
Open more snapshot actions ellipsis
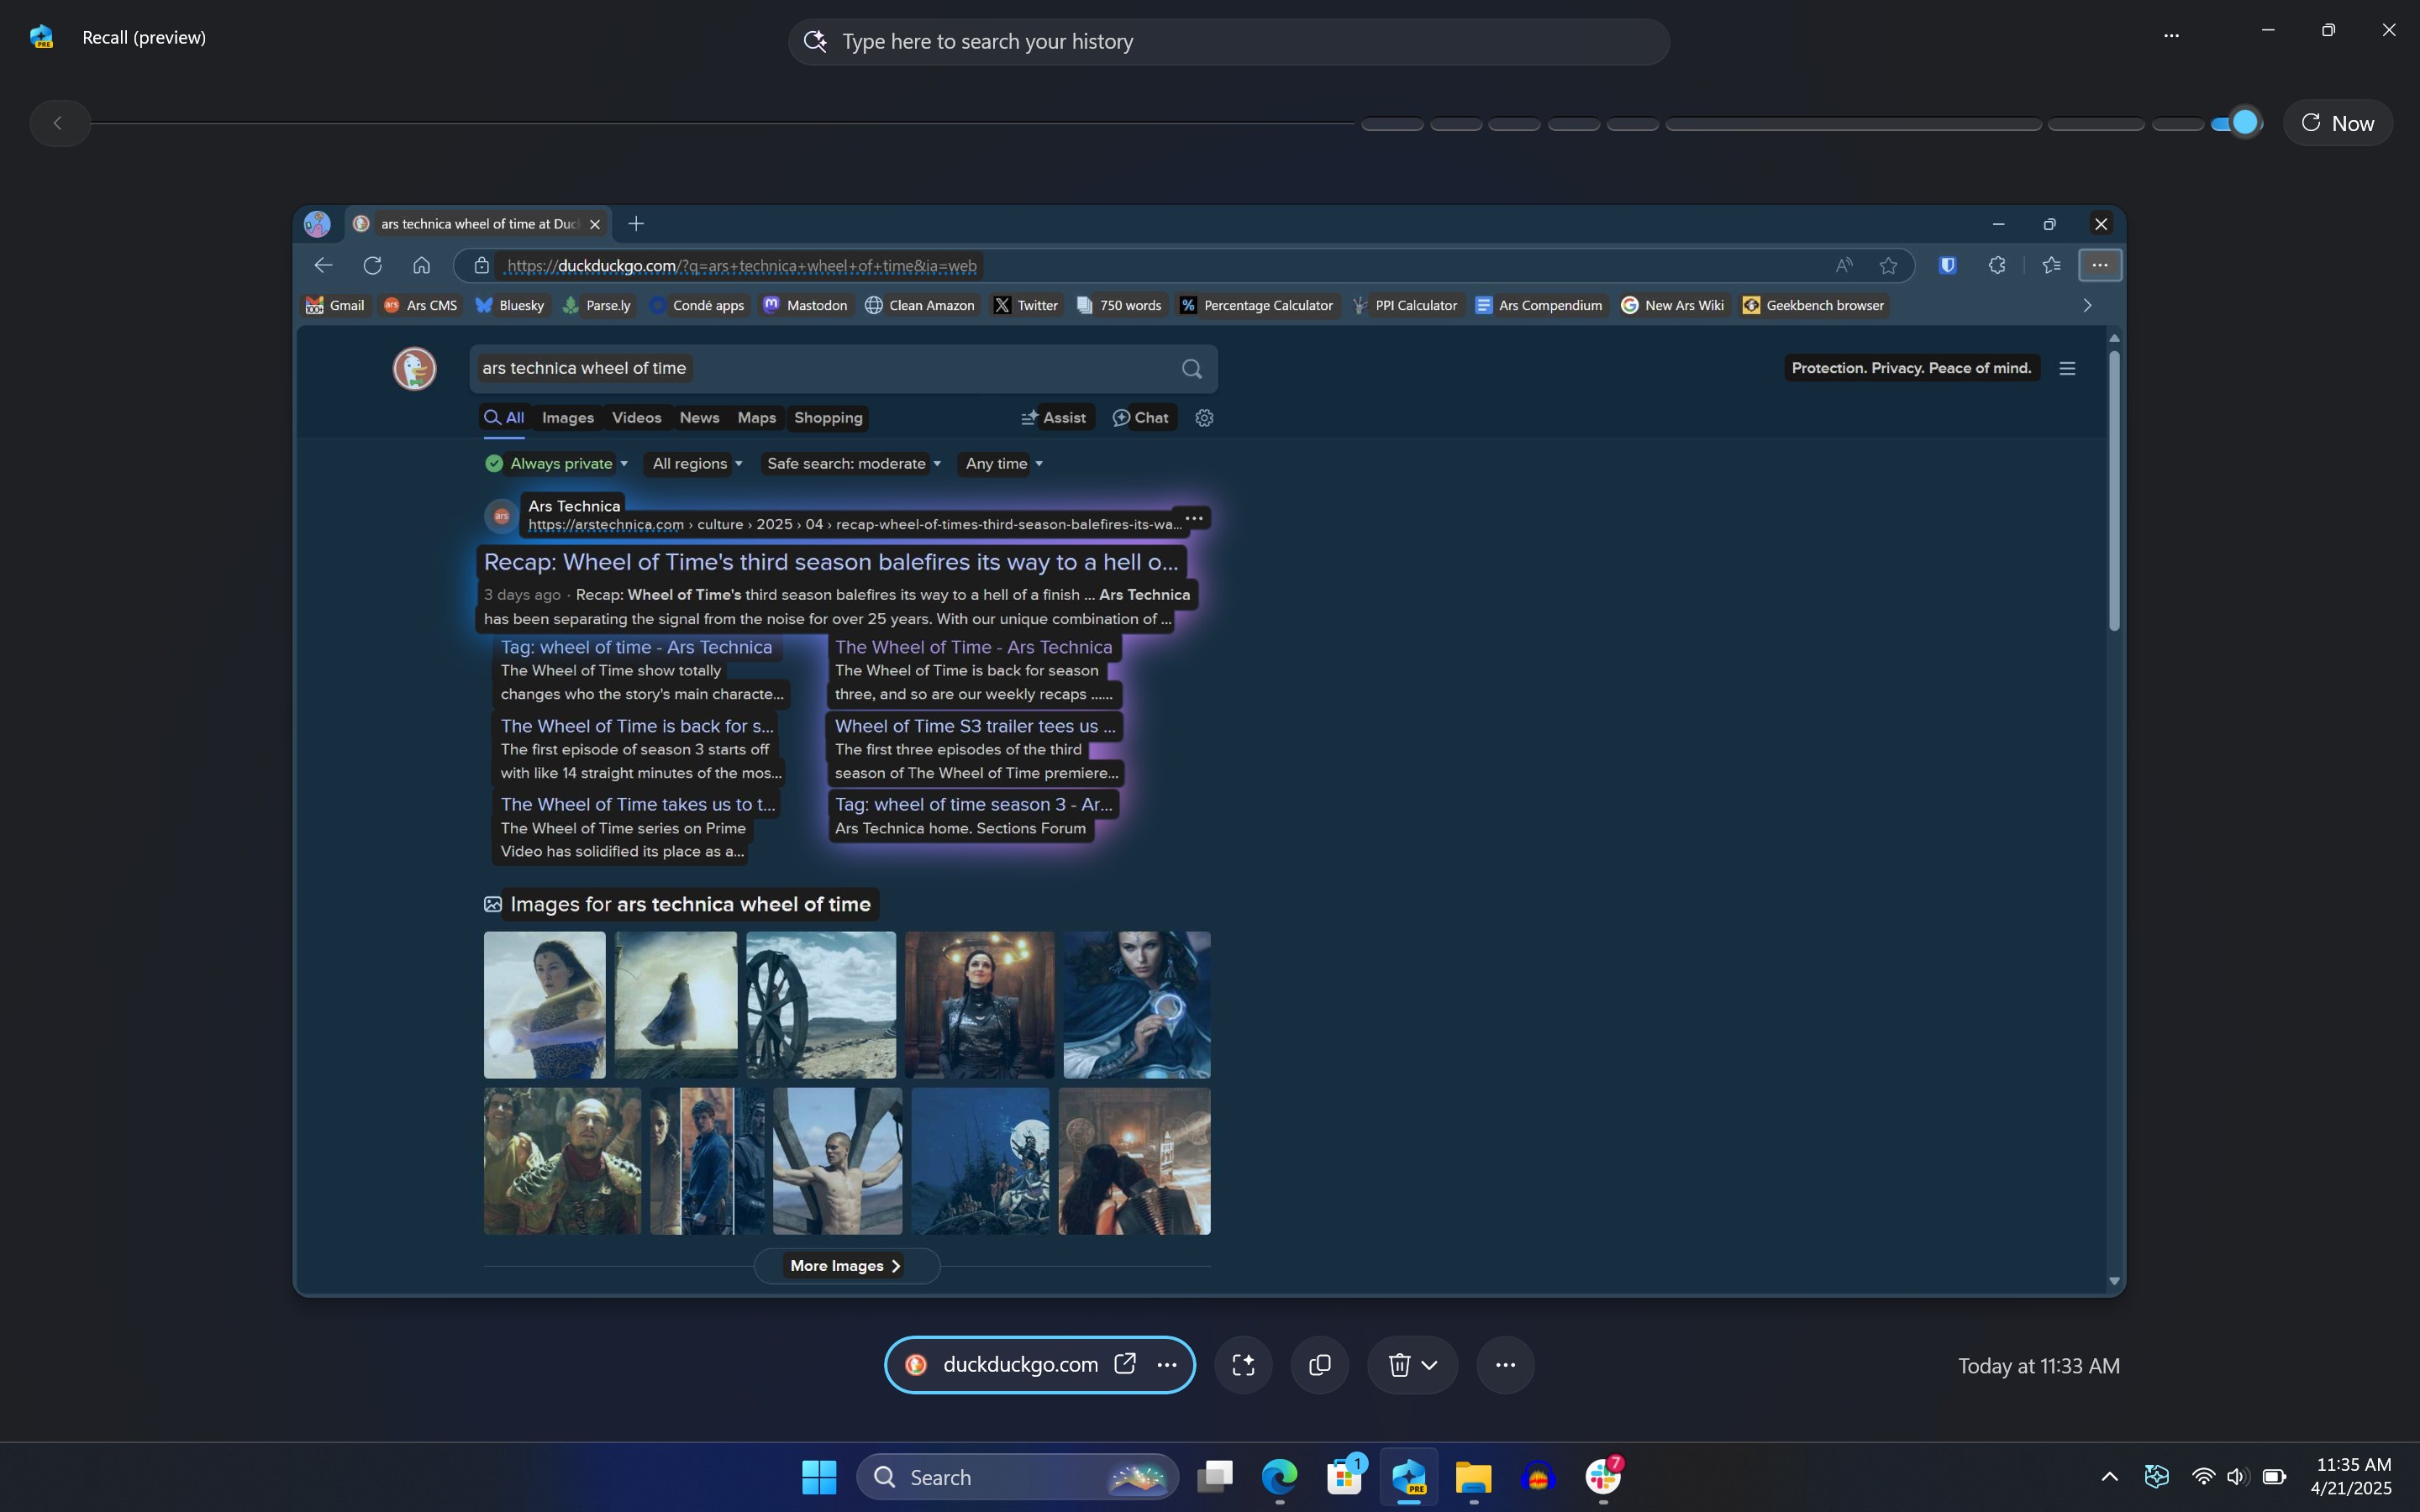(1505, 1365)
